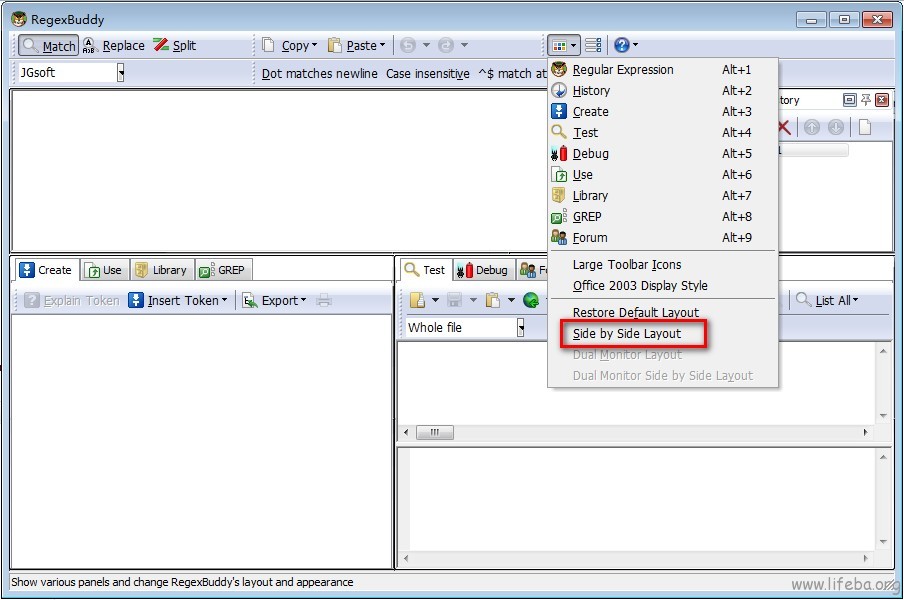Image resolution: width=904 pixels, height=600 pixels.
Task: Click in the Create panel tree area
Action: pos(202,441)
